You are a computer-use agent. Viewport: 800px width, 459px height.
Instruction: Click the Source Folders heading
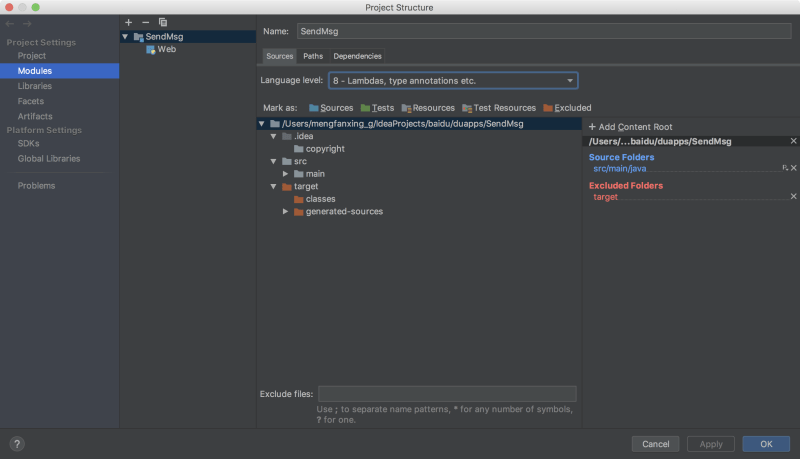coord(621,157)
